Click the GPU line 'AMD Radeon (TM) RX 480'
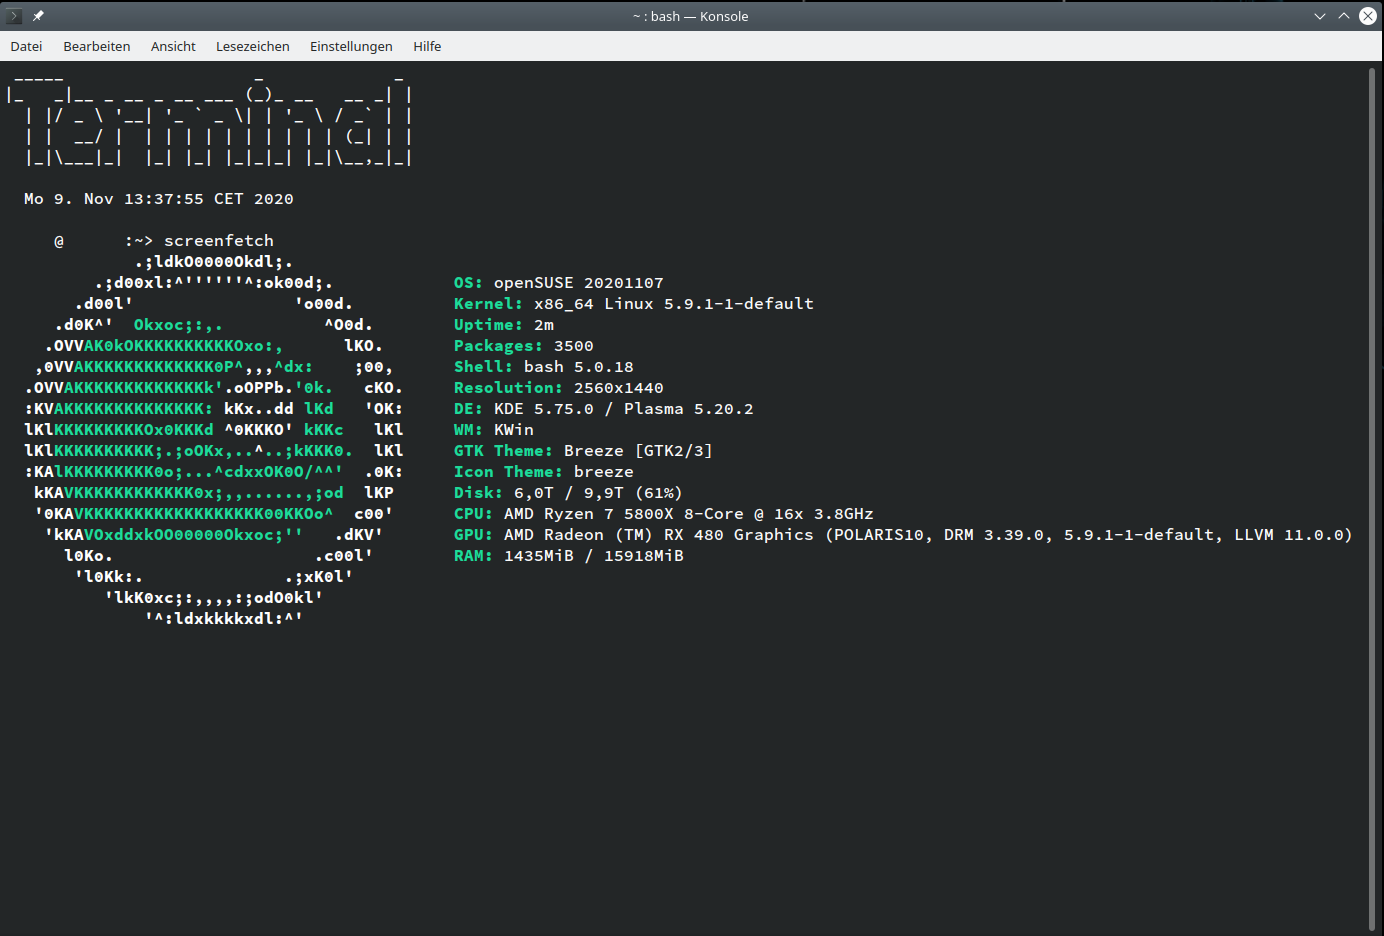This screenshot has height=936, width=1384. [x=903, y=535]
